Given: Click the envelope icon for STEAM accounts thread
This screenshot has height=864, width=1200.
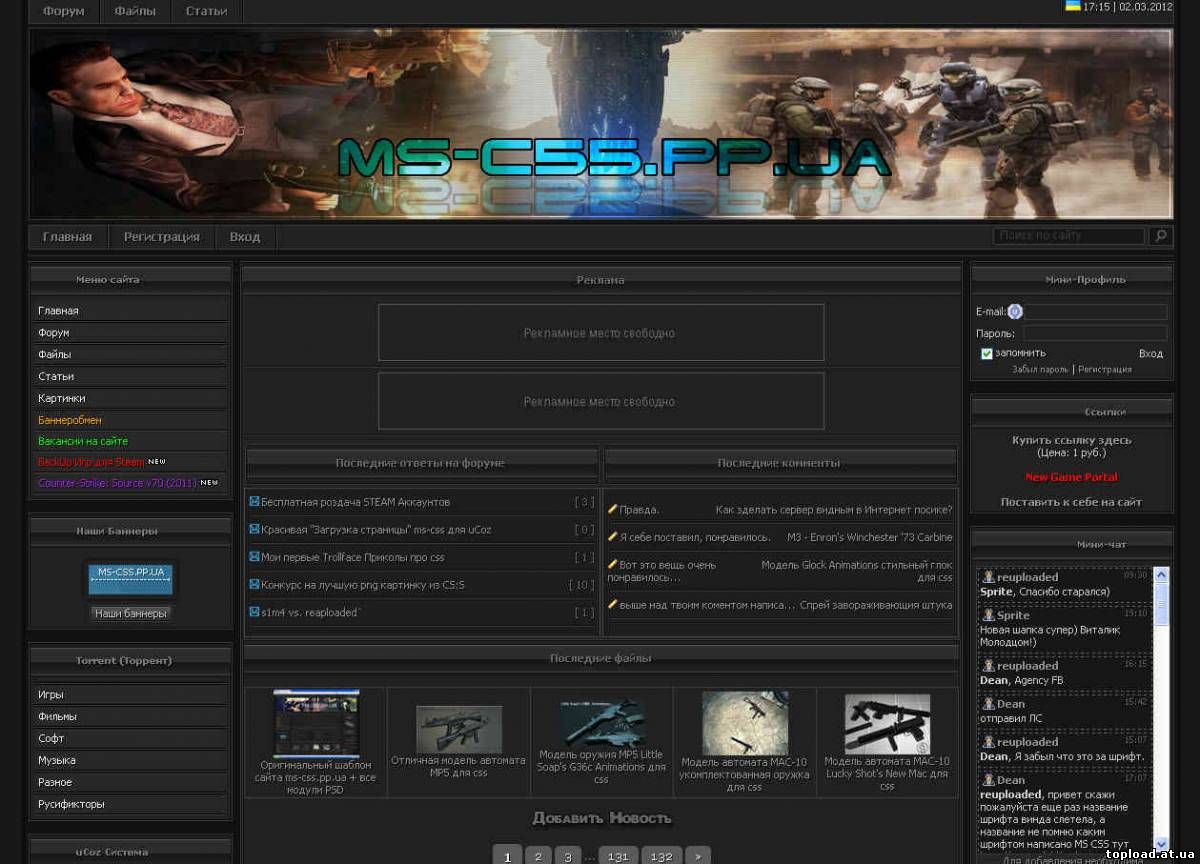Looking at the screenshot, I should coord(255,501).
